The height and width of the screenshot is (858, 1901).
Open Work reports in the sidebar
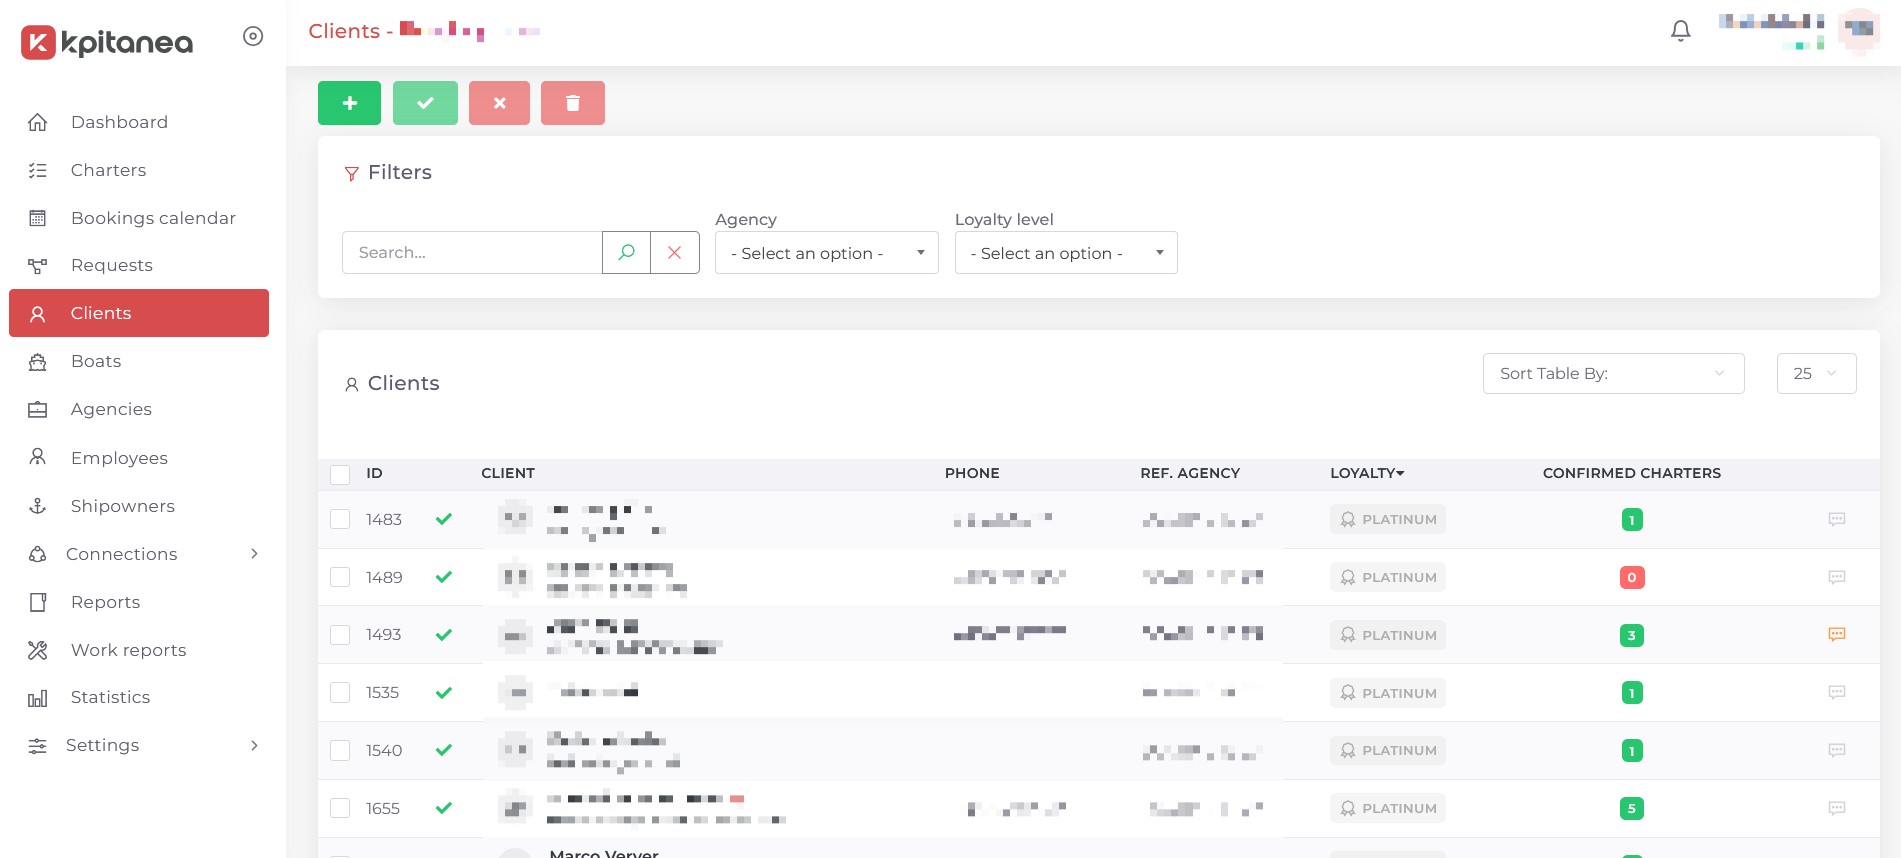click(x=139, y=650)
